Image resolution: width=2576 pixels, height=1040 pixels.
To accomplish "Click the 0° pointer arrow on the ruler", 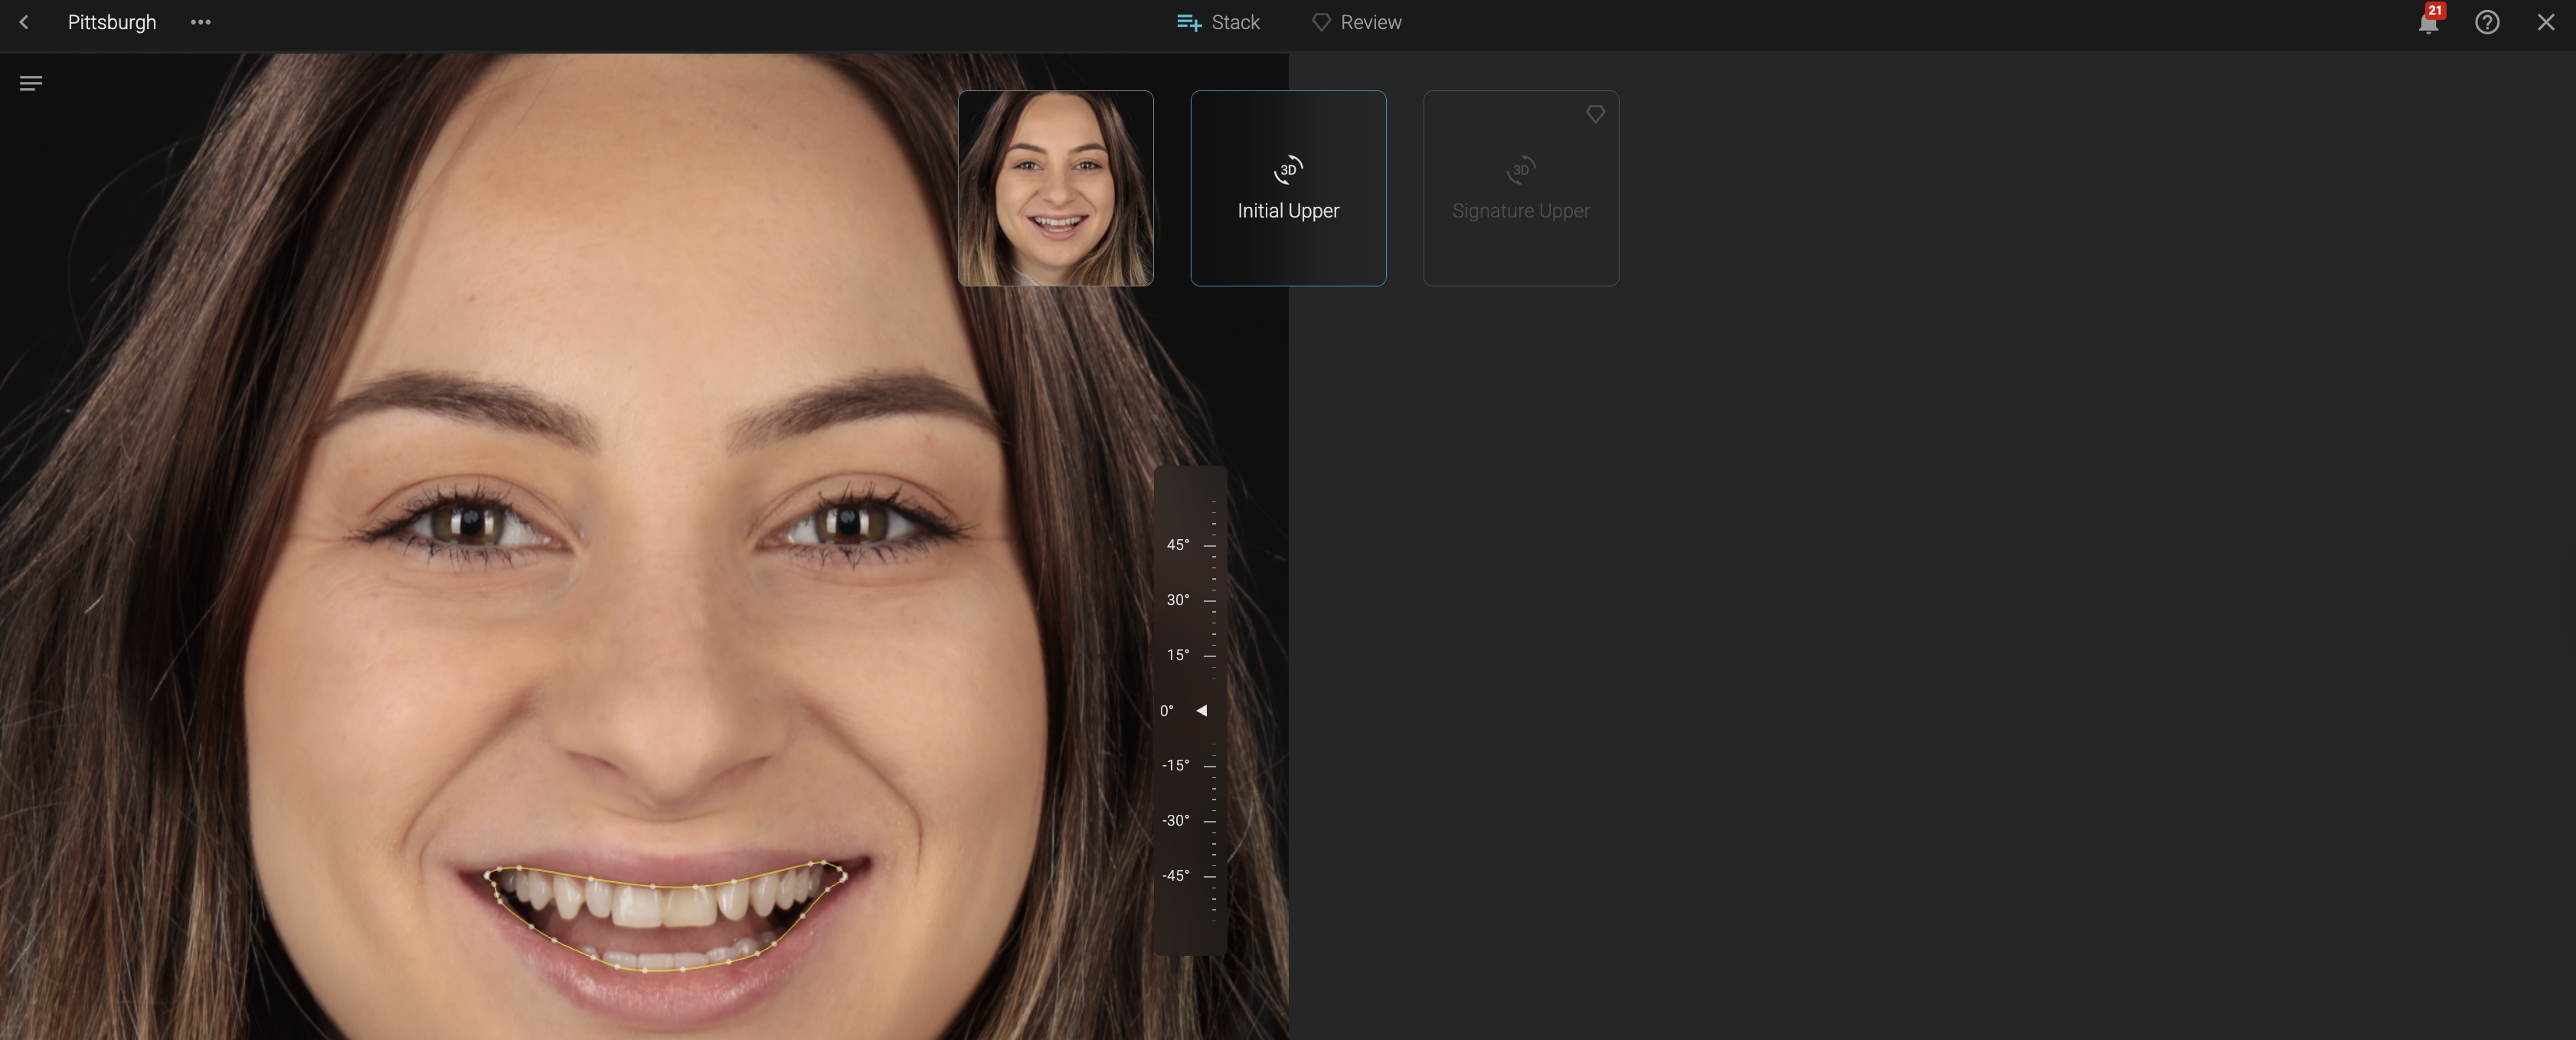I will pyautogui.click(x=1202, y=710).
